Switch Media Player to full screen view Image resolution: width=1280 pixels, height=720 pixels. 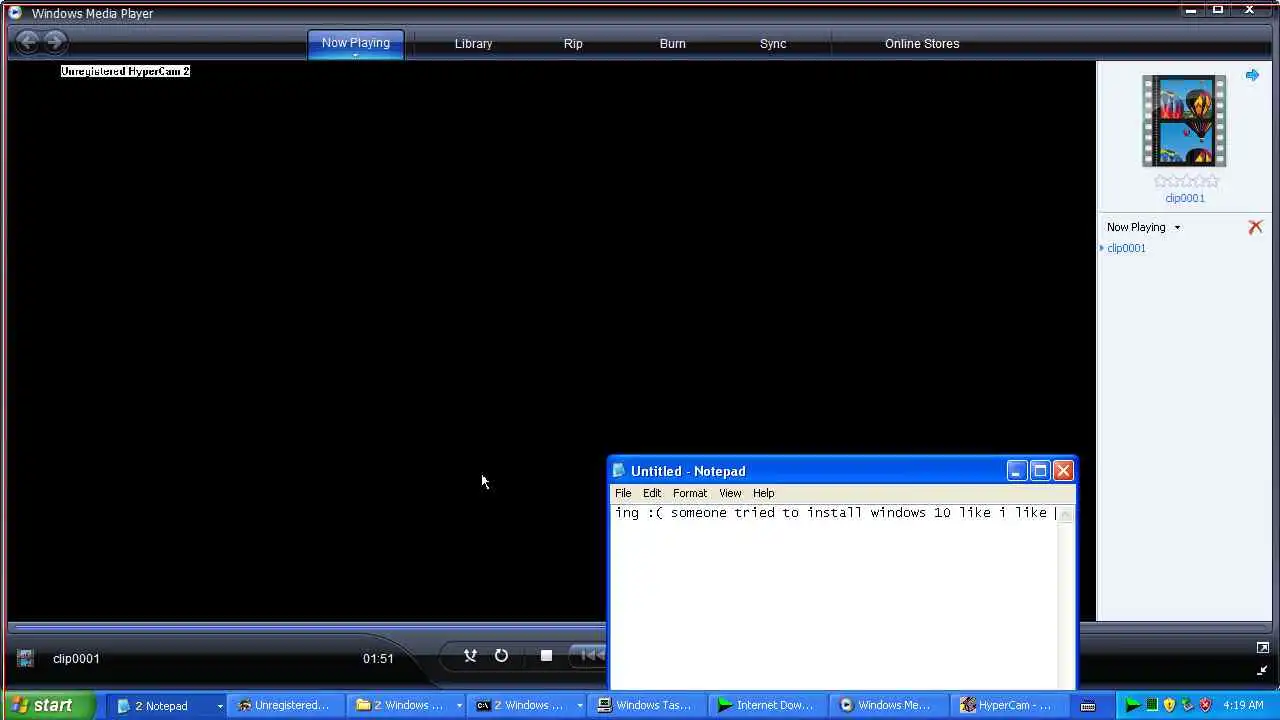point(1262,648)
